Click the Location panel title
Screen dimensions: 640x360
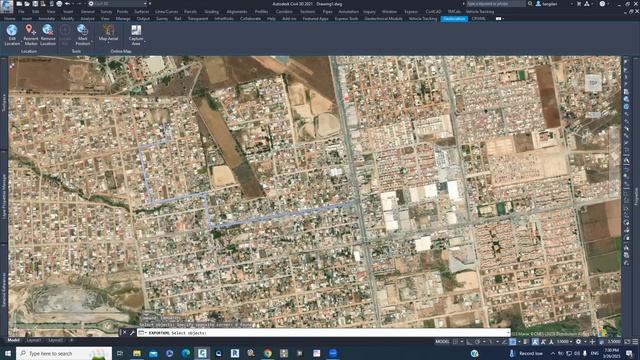(x=29, y=51)
